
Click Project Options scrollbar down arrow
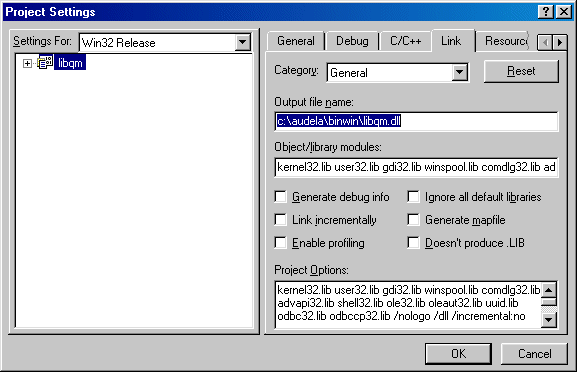(549, 320)
